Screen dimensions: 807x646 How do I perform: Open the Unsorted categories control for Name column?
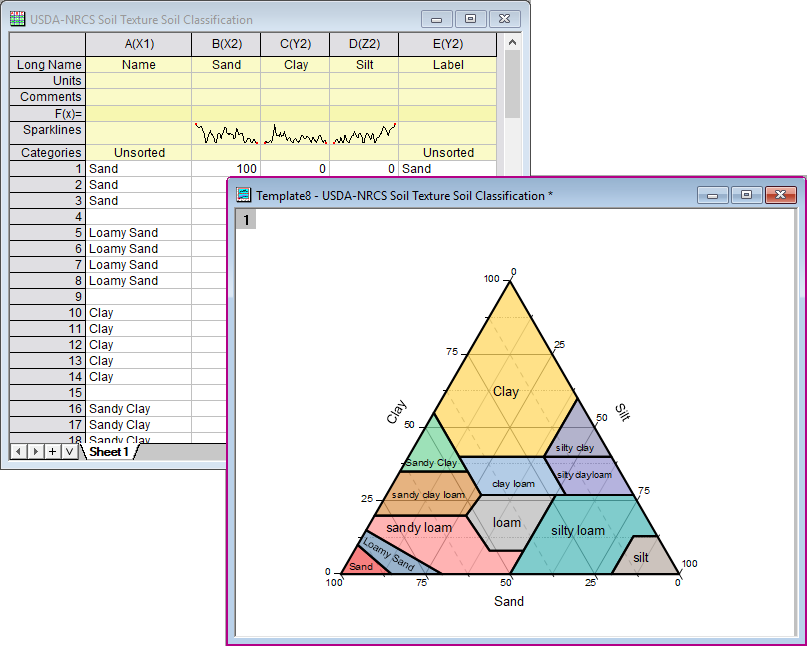pyautogui.click(x=138, y=151)
